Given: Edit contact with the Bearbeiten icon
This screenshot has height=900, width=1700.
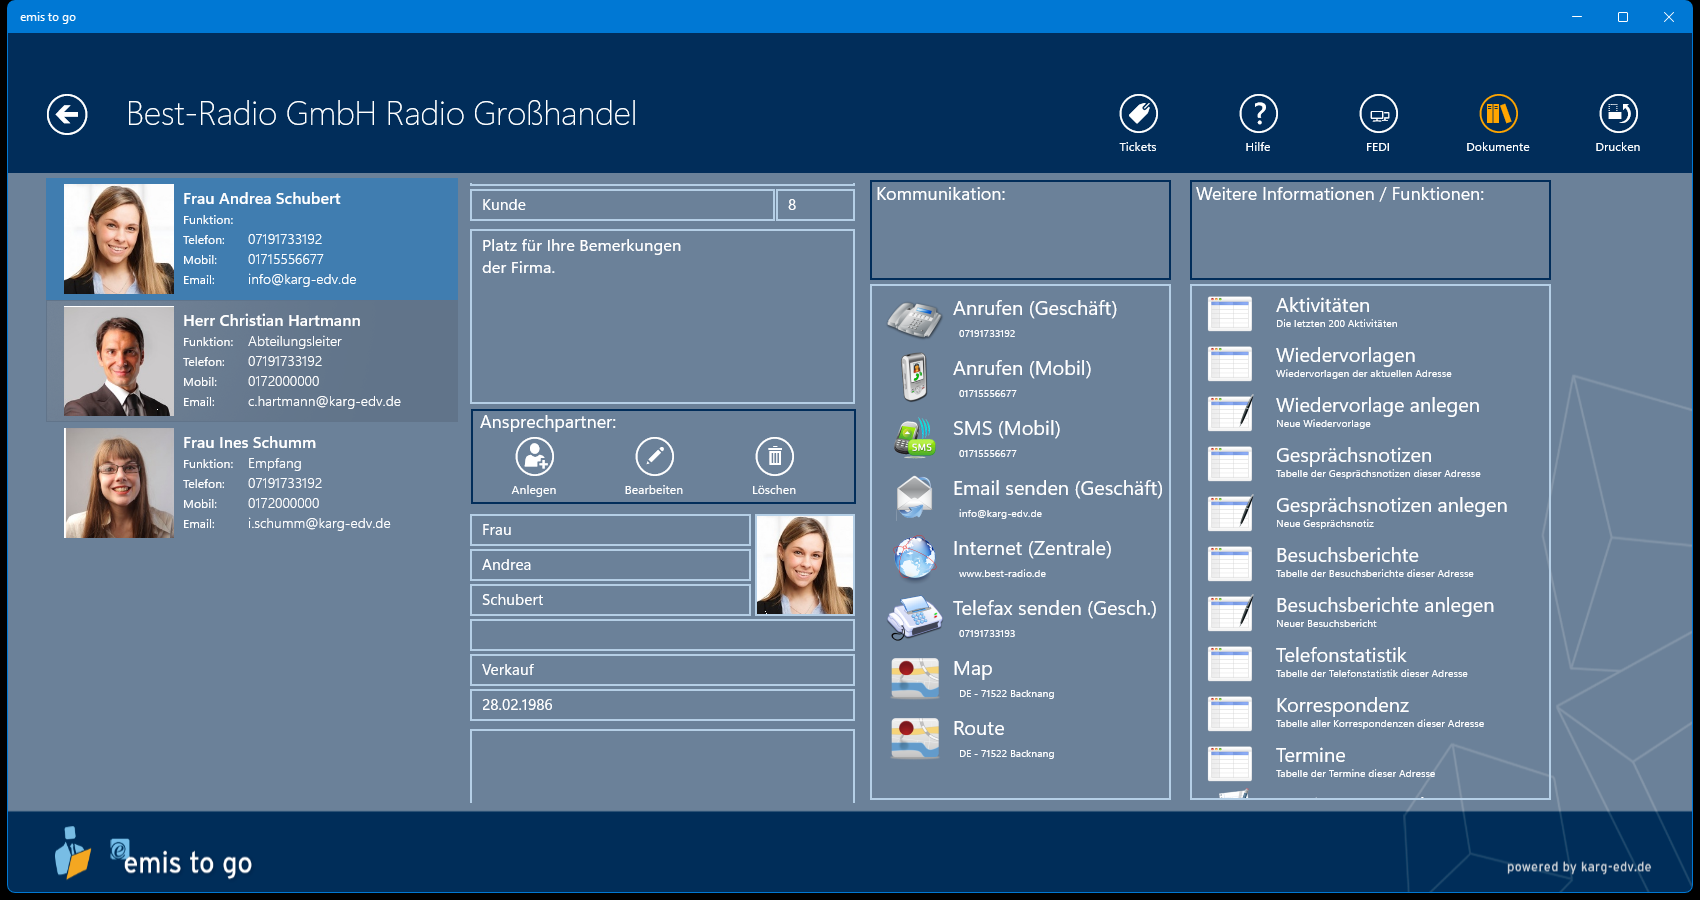Looking at the screenshot, I should point(654,457).
